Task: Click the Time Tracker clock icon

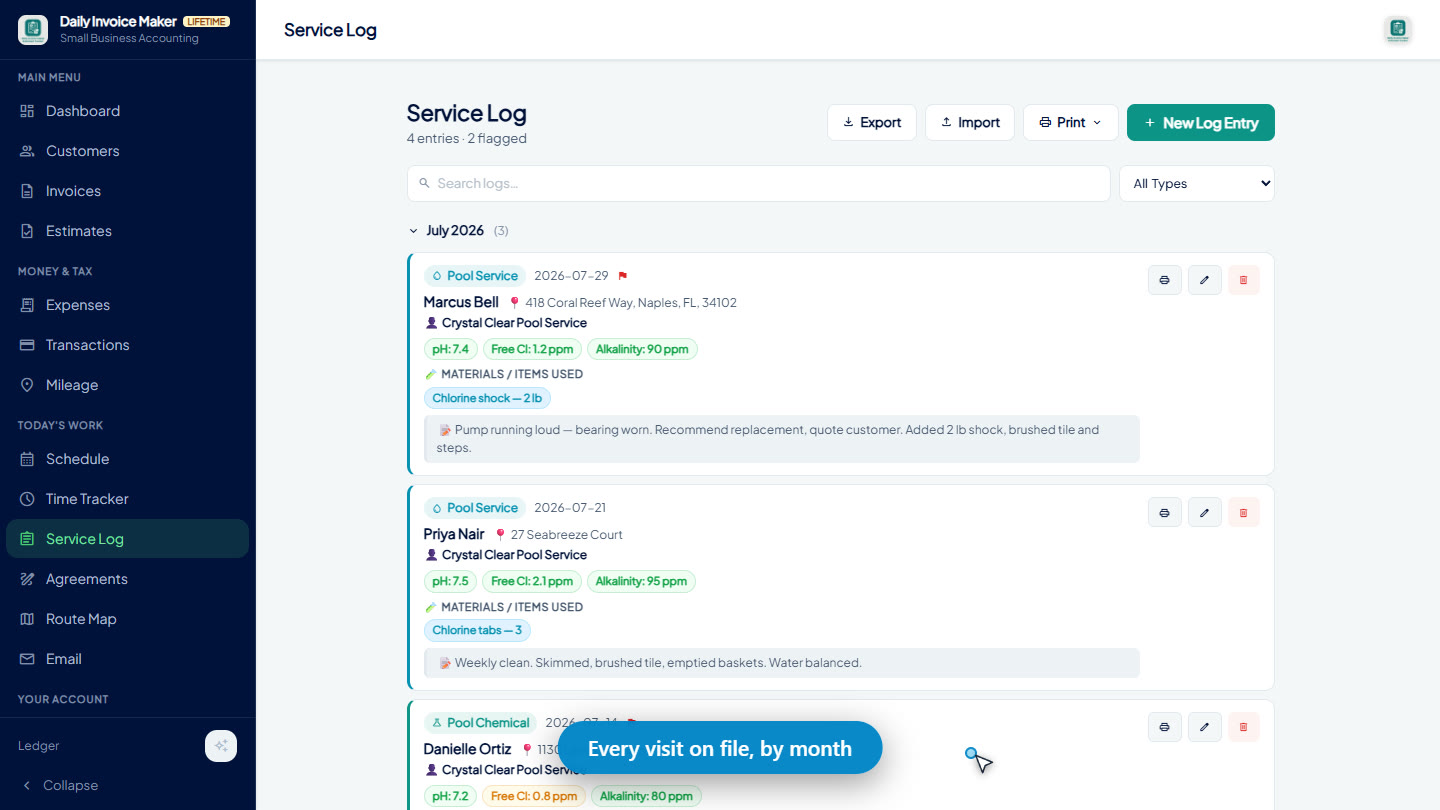Action: (x=27, y=499)
